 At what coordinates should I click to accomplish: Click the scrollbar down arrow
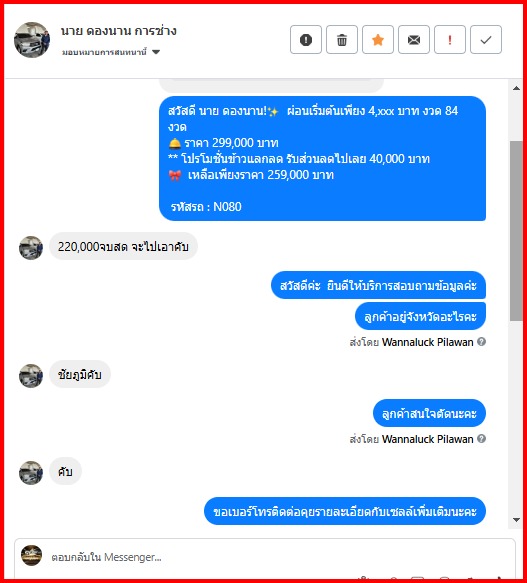[x=516, y=520]
